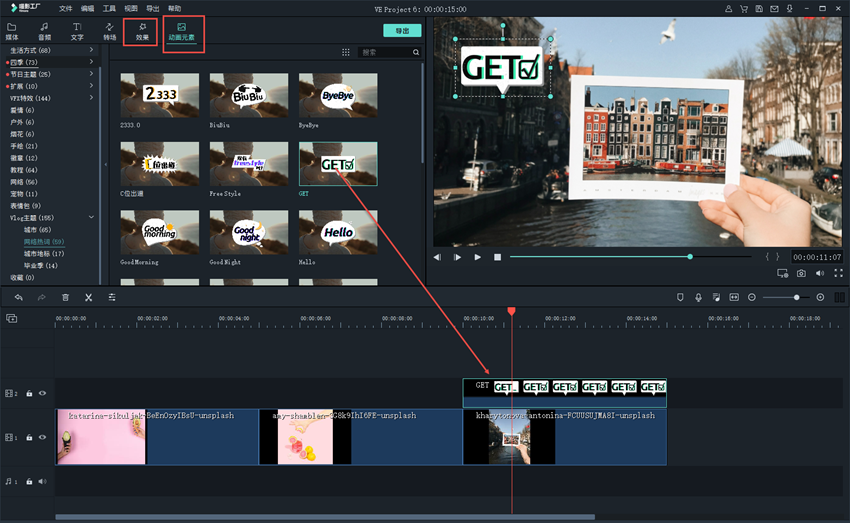850x523 pixels.
Task: Toggle the lock on video track 1
Action: (29, 438)
